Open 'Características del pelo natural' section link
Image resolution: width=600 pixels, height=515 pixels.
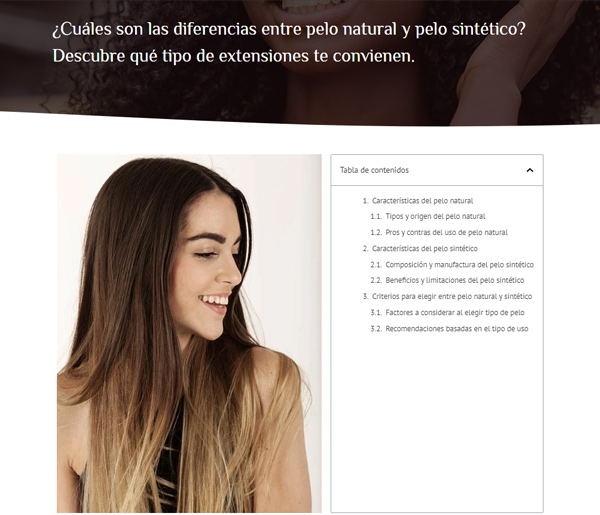tap(422, 201)
